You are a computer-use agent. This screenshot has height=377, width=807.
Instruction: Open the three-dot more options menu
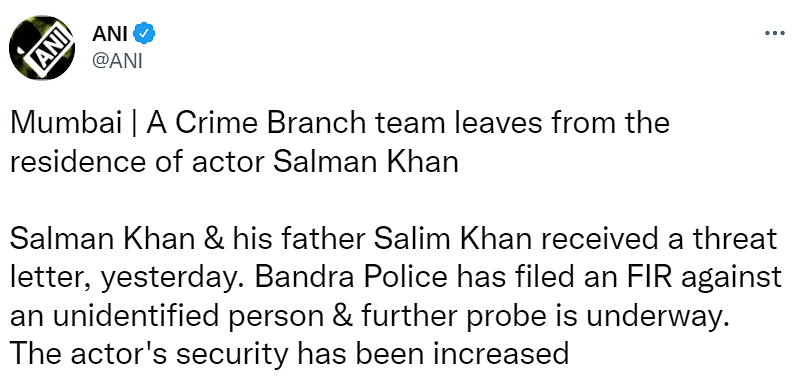coord(775,33)
